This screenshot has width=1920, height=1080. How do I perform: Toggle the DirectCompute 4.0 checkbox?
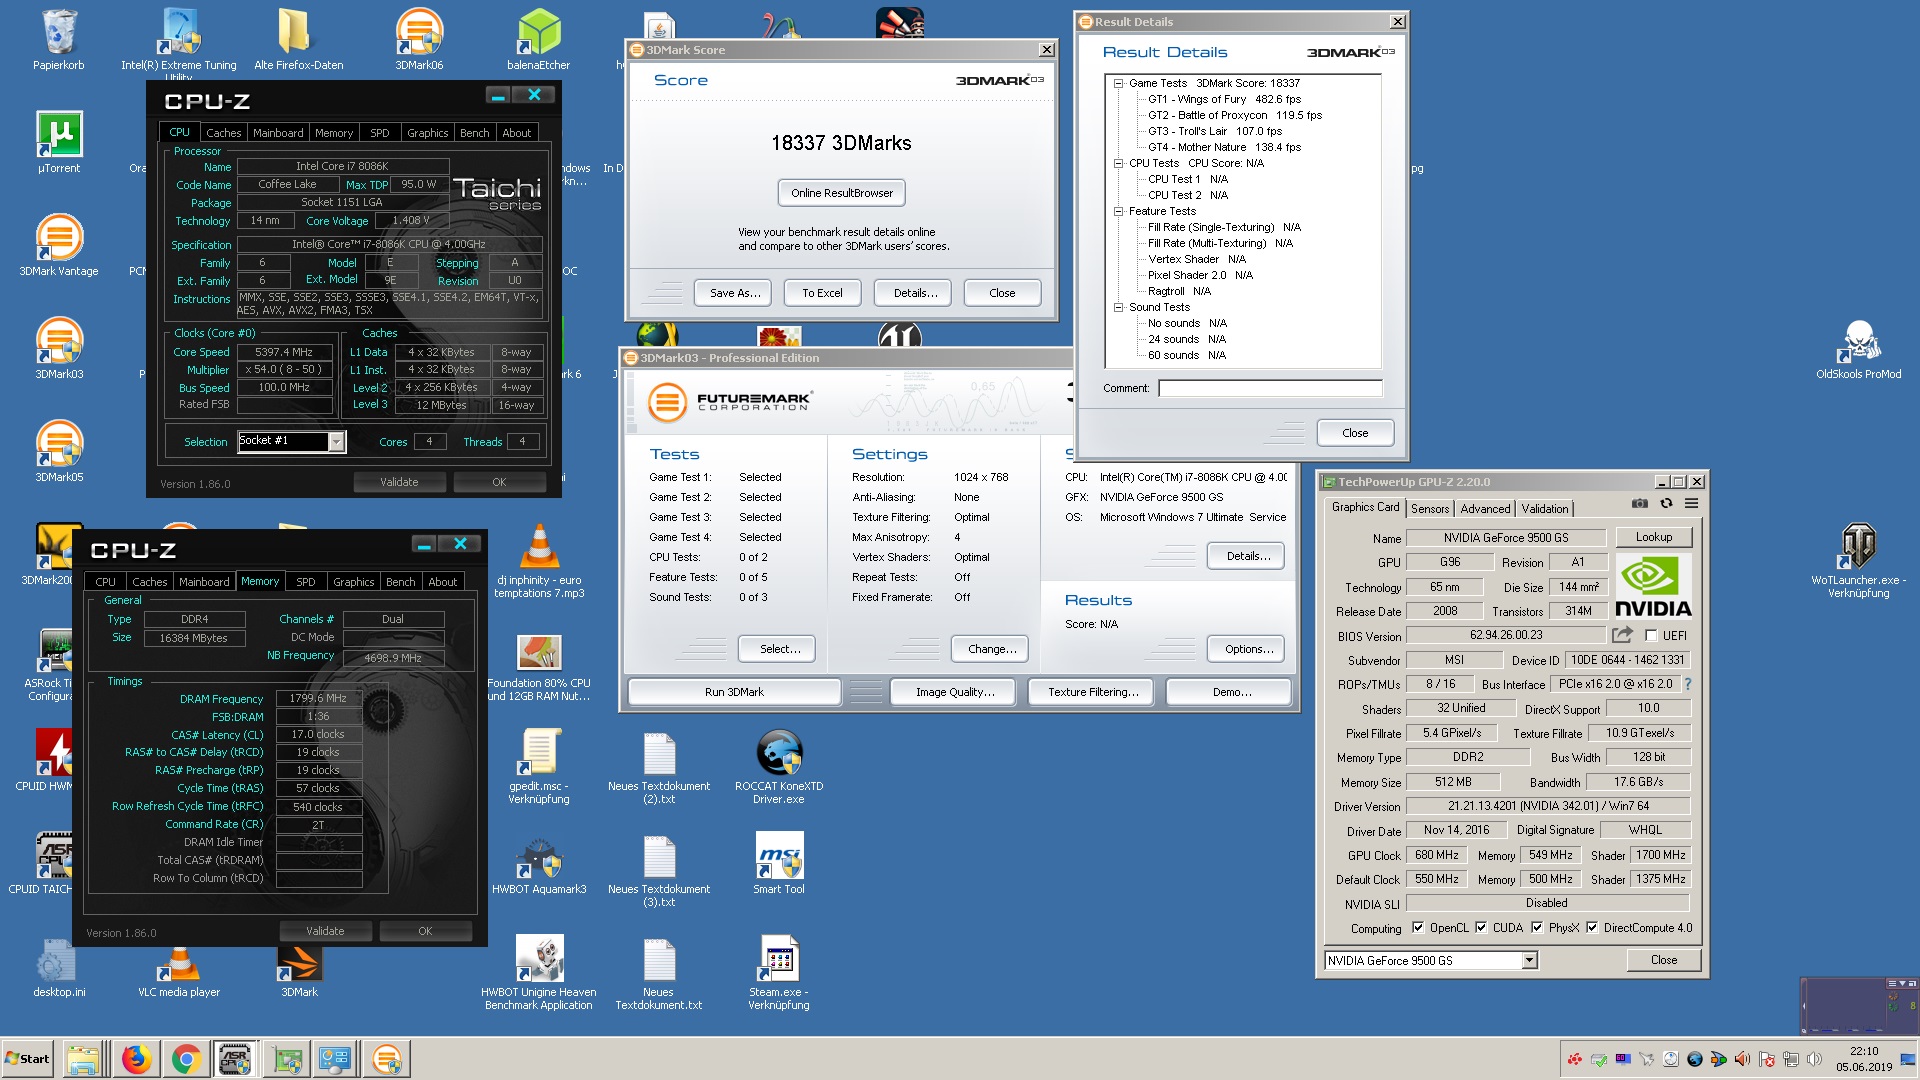coord(1591,927)
